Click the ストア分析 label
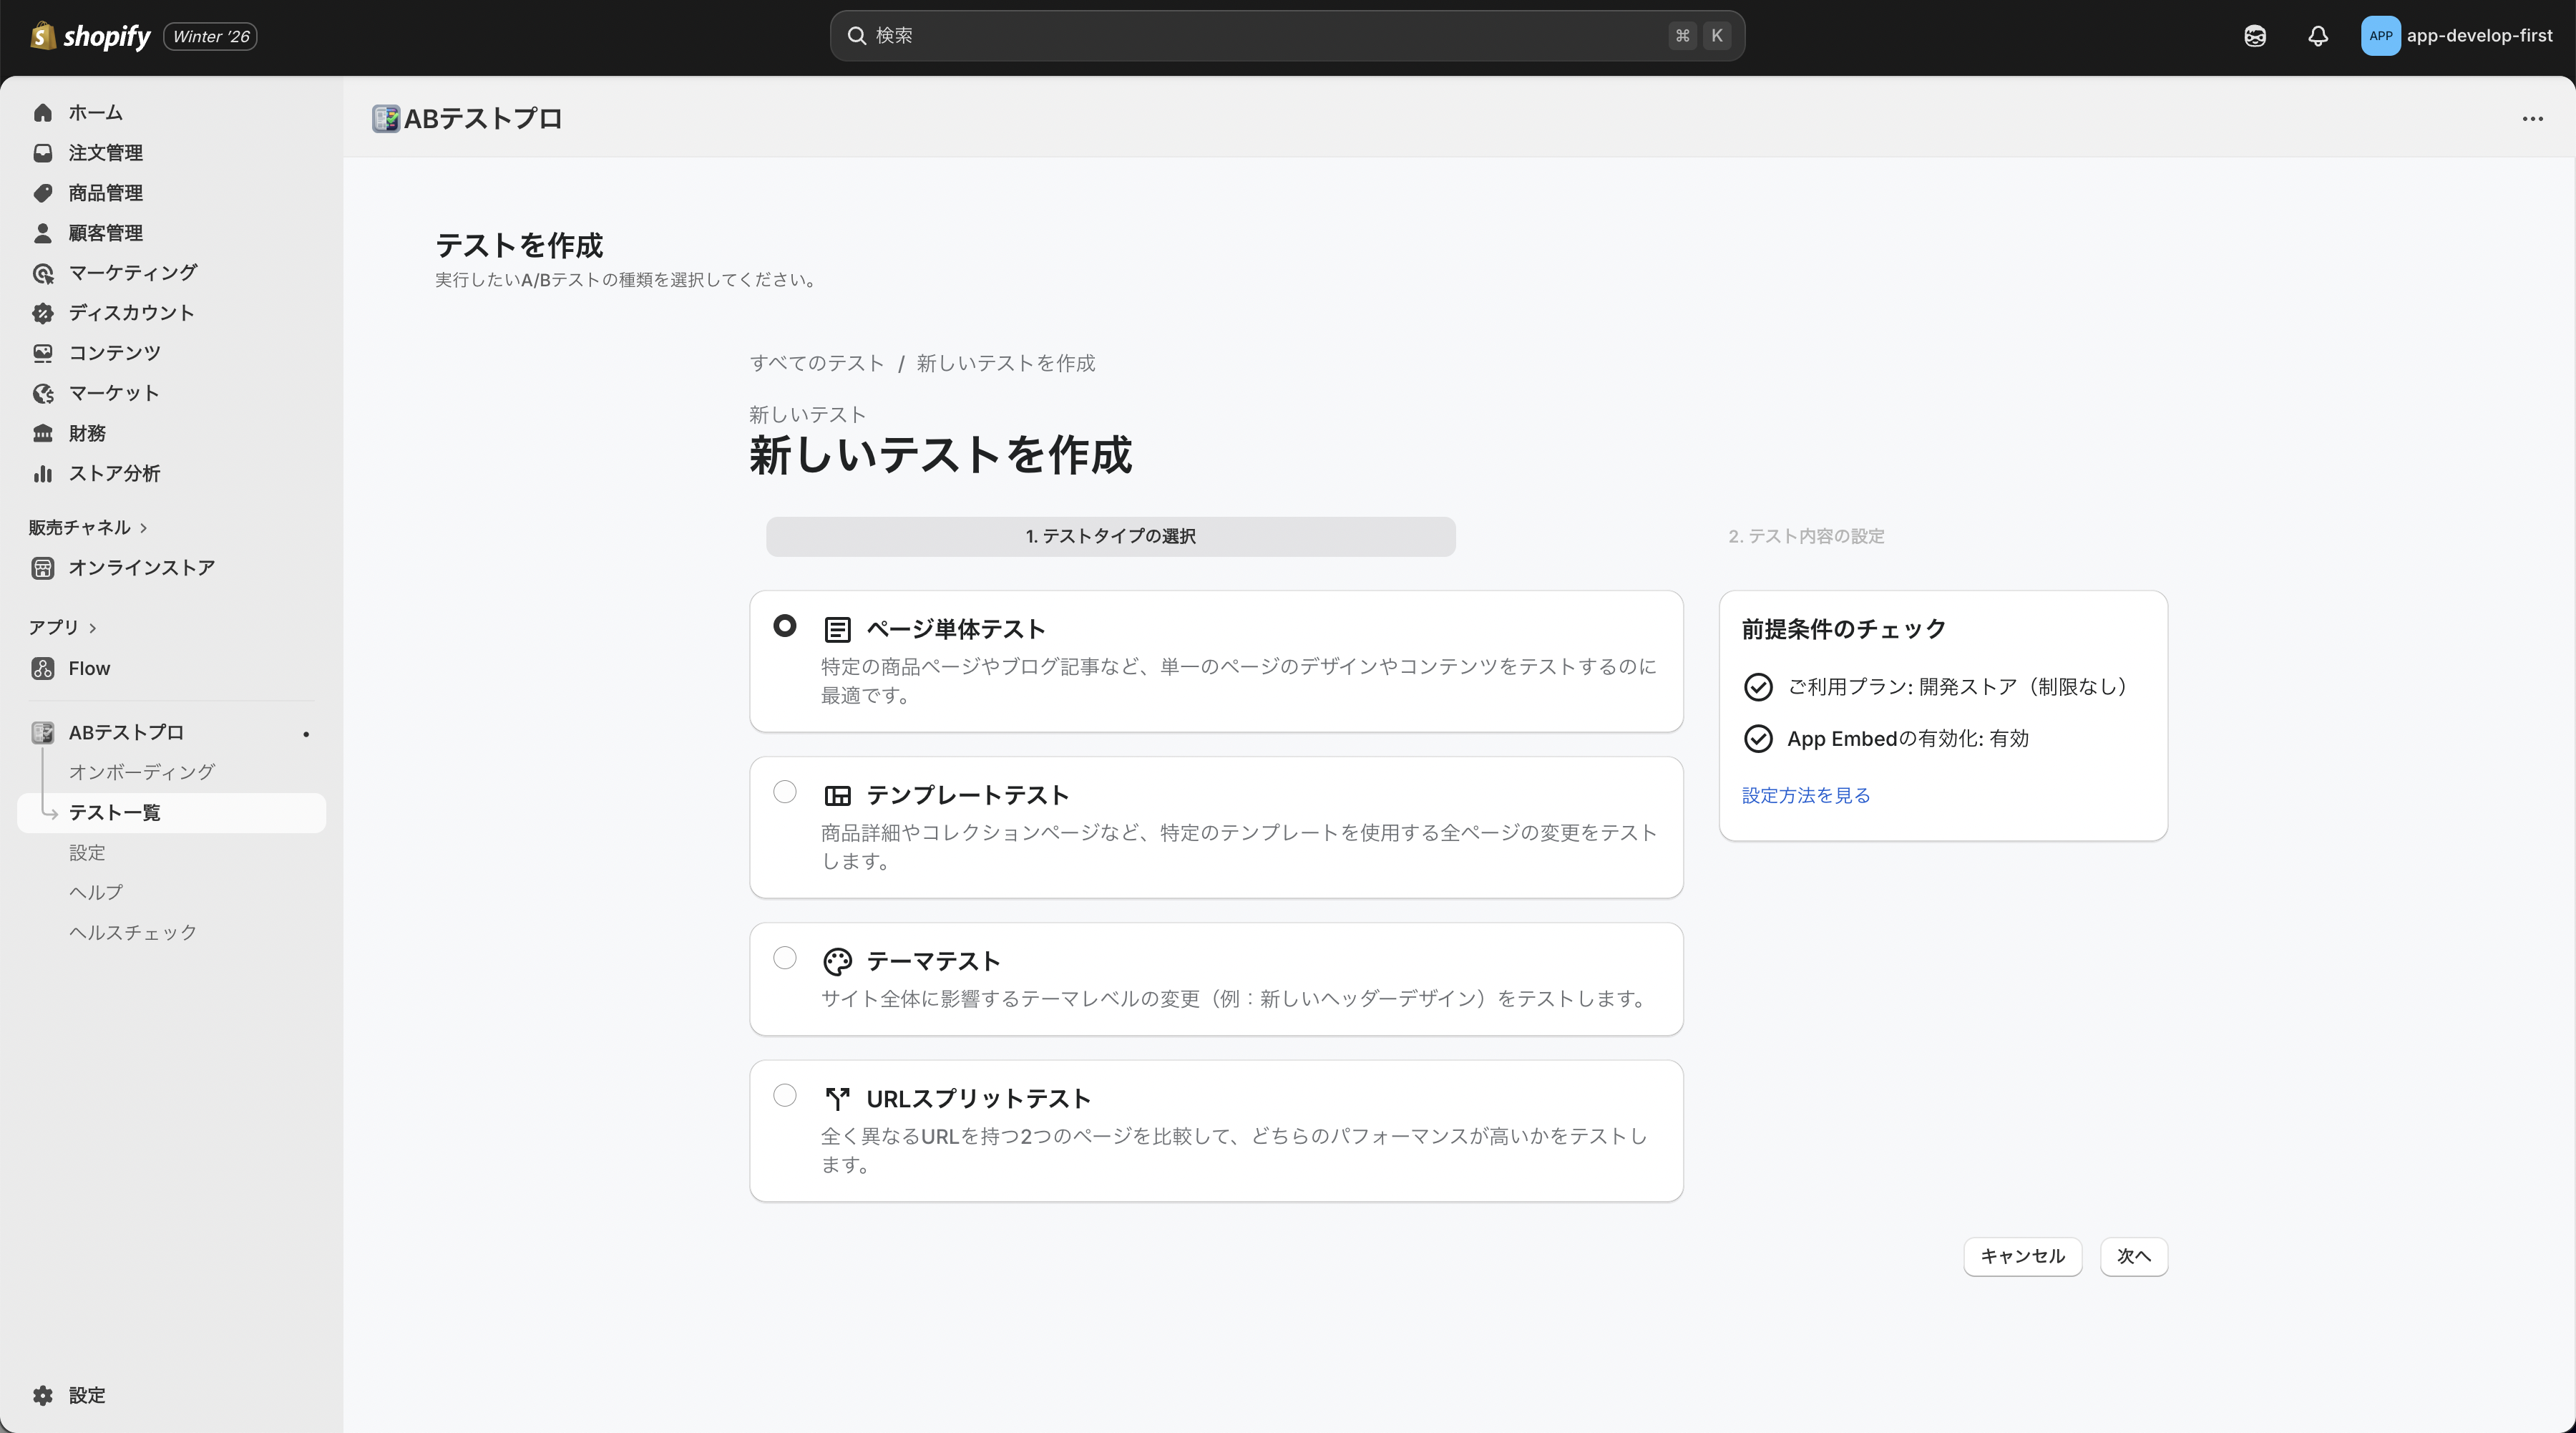Screen dimensions: 2576x1433 tap(114, 473)
